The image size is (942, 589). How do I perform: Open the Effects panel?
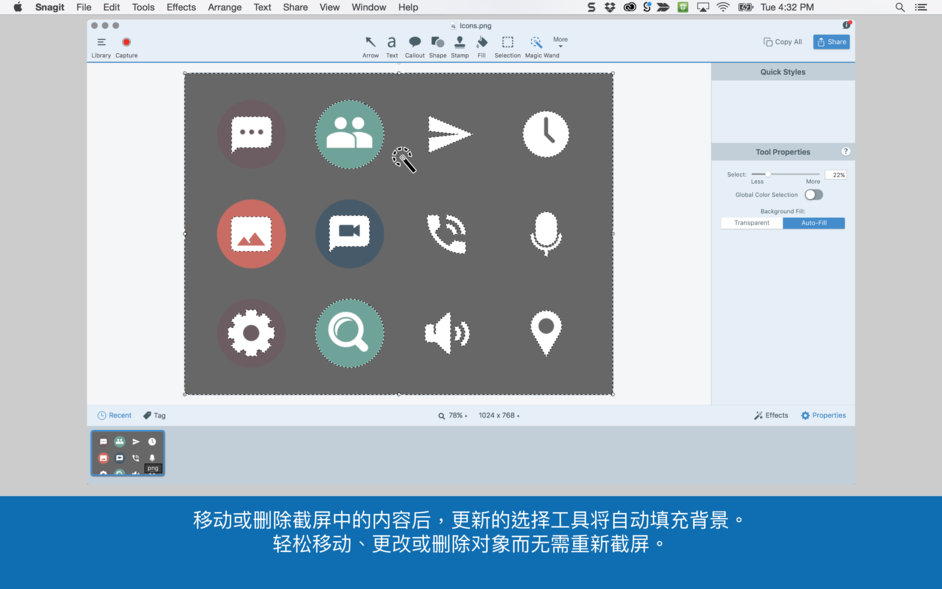pos(771,415)
